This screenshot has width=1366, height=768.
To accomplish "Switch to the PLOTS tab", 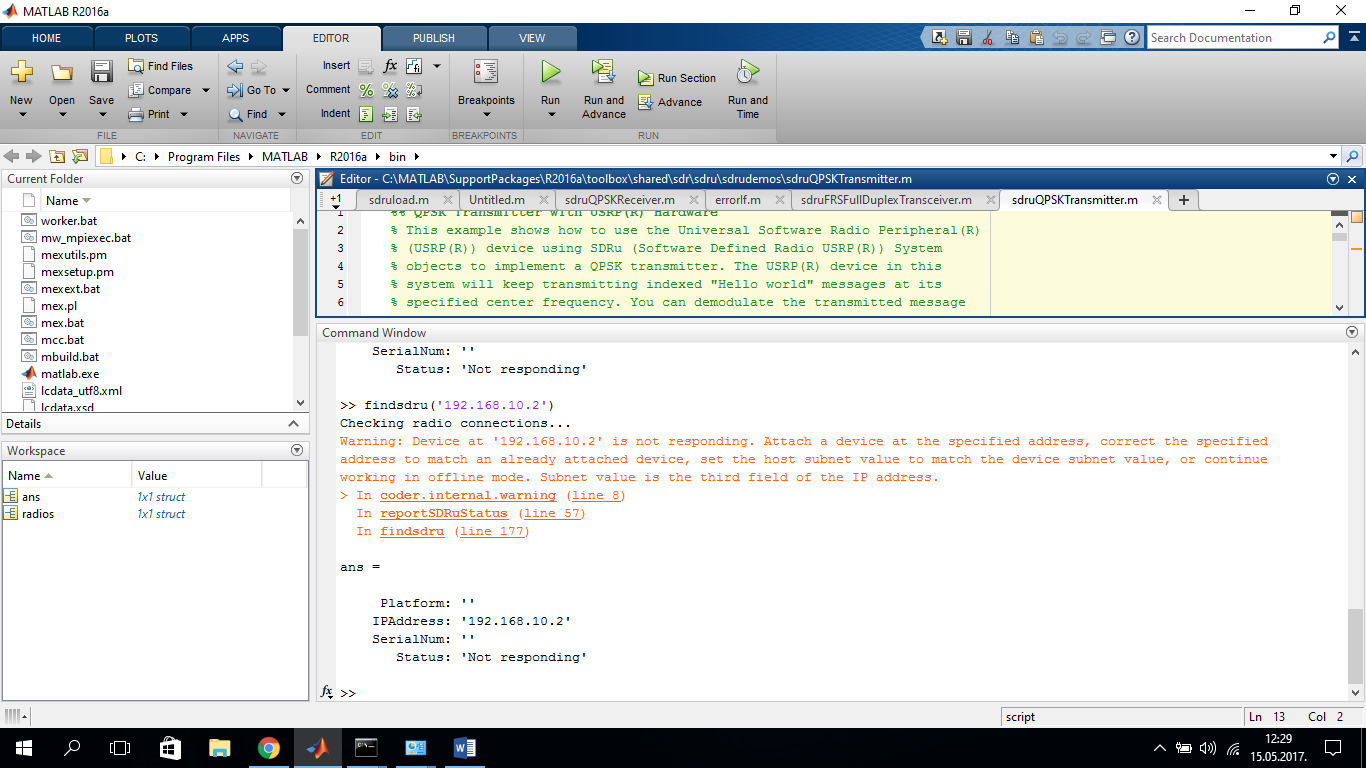I will 141,38.
